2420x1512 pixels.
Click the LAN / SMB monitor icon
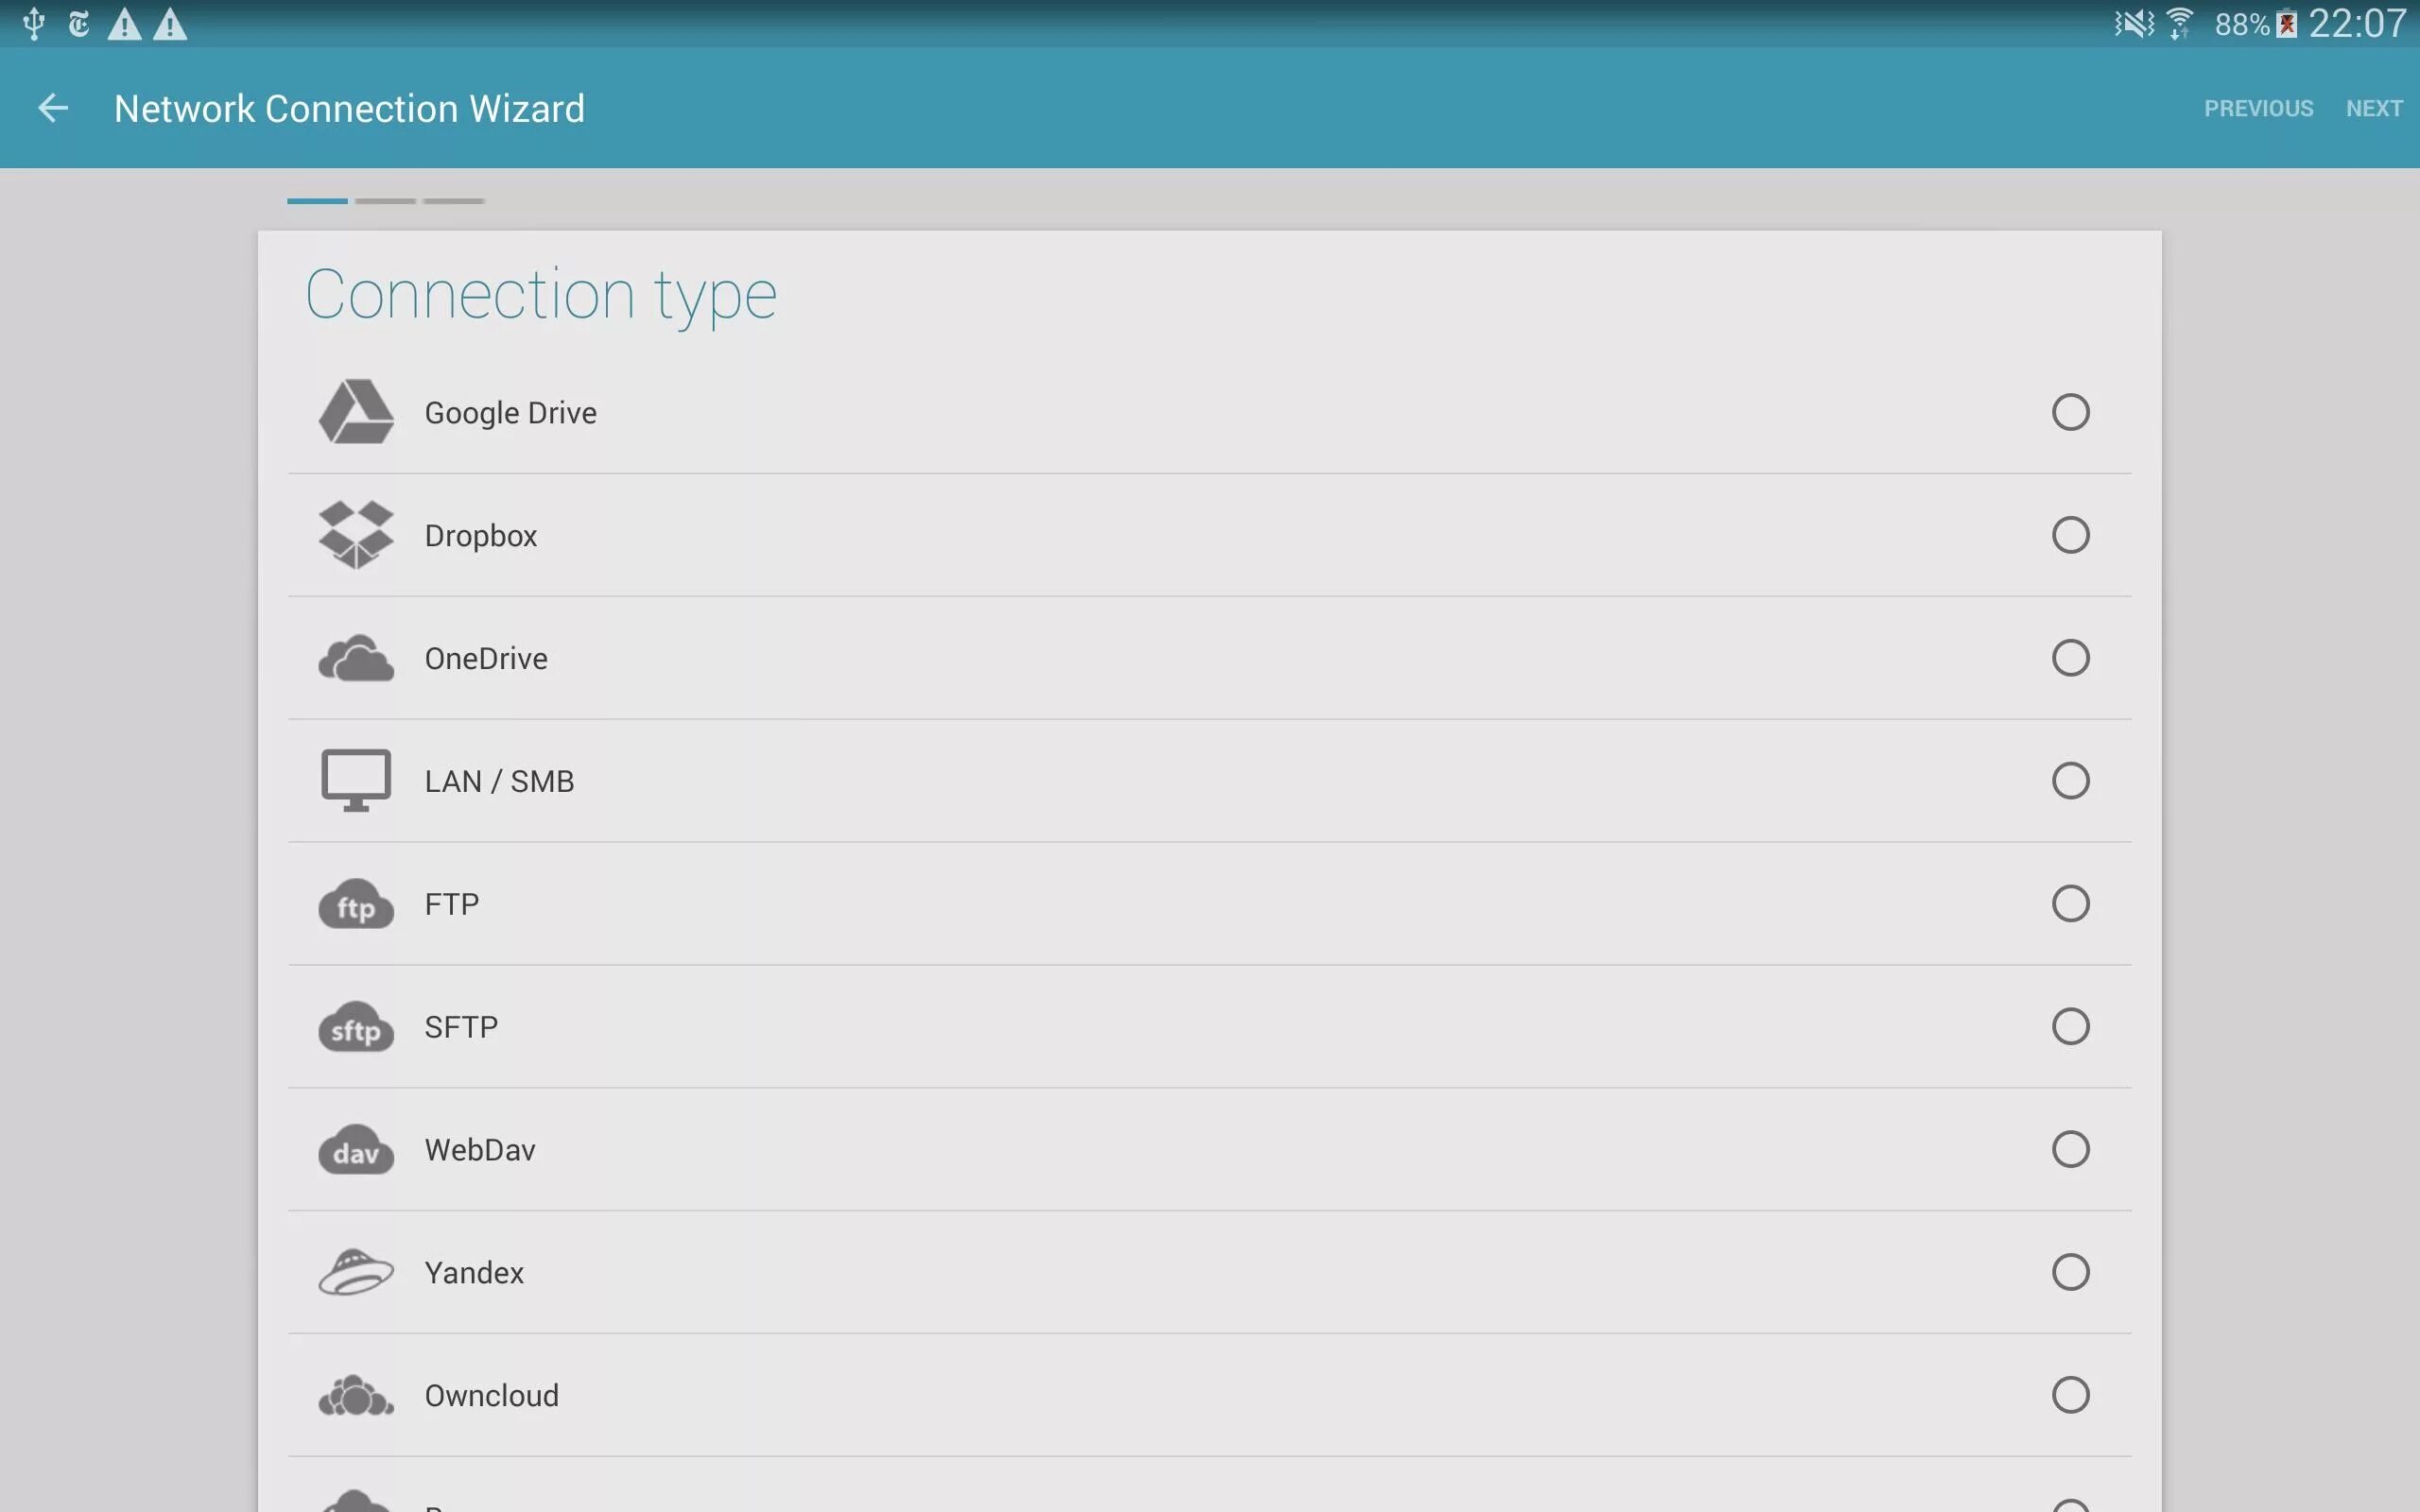[x=356, y=780]
